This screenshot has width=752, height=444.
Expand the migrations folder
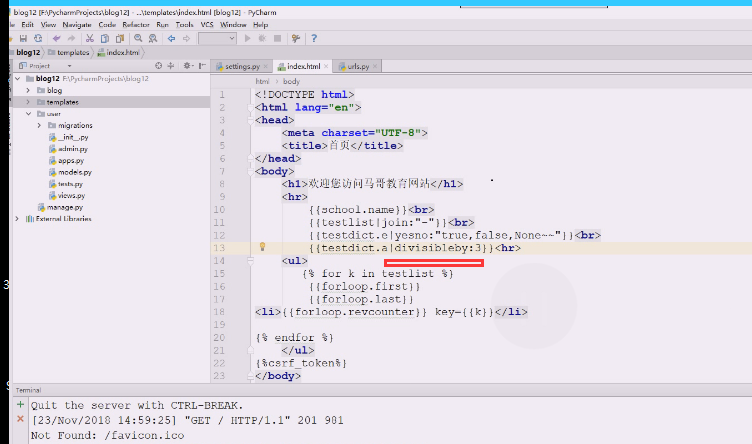39,125
